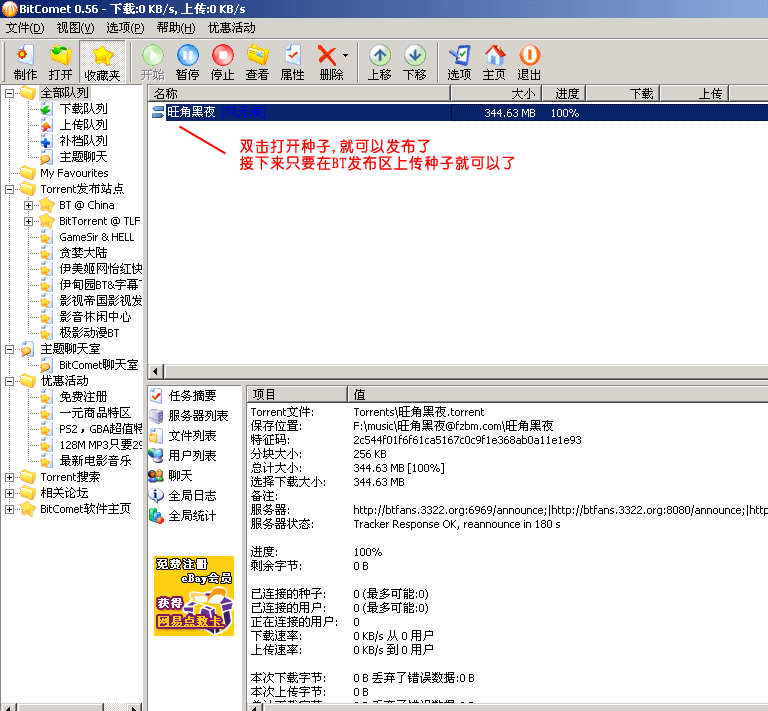
Task: Open the 文件(D) menu
Action: [24, 28]
